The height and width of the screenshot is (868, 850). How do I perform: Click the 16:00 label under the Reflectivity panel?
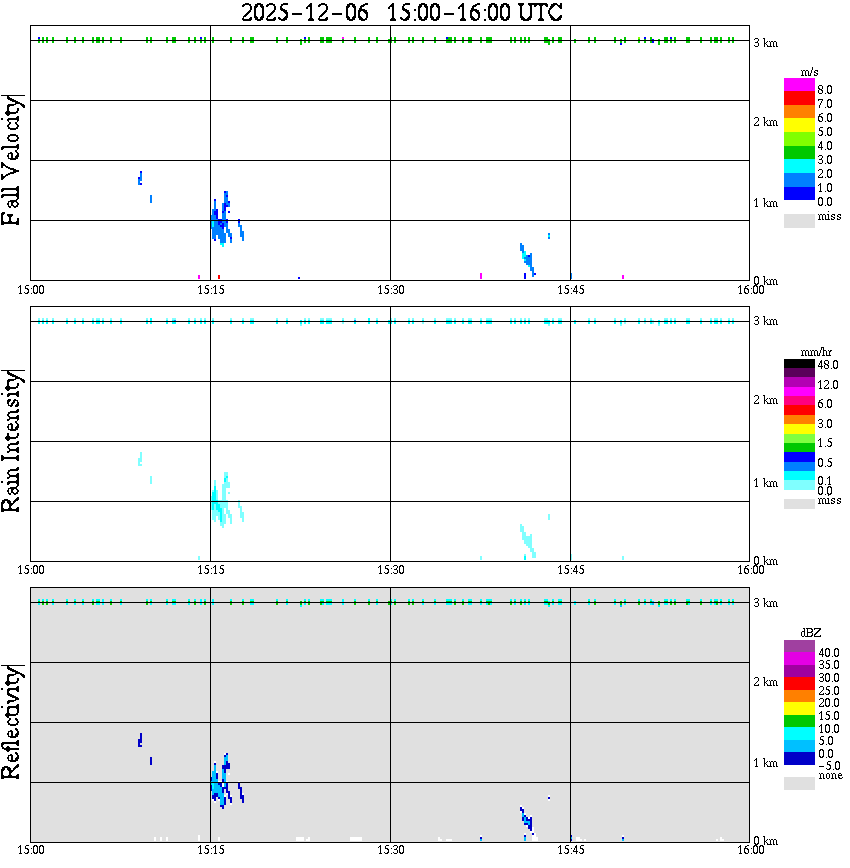tap(751, 850)
